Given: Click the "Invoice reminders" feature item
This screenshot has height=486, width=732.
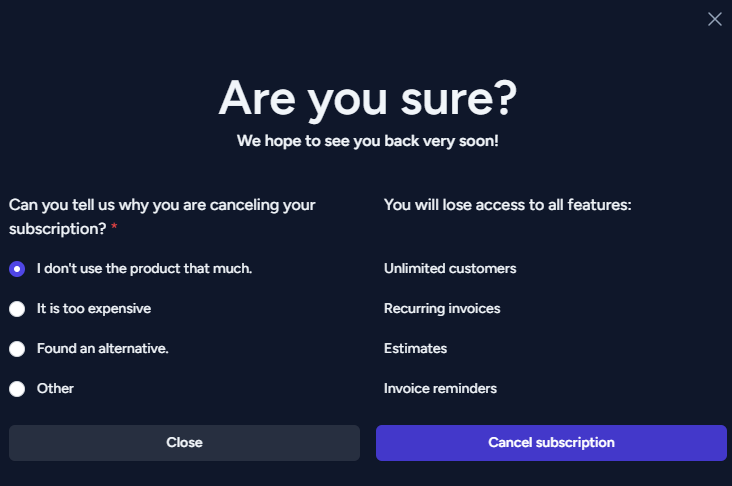Looking at the screenshot, I should [x=440, y=388].
